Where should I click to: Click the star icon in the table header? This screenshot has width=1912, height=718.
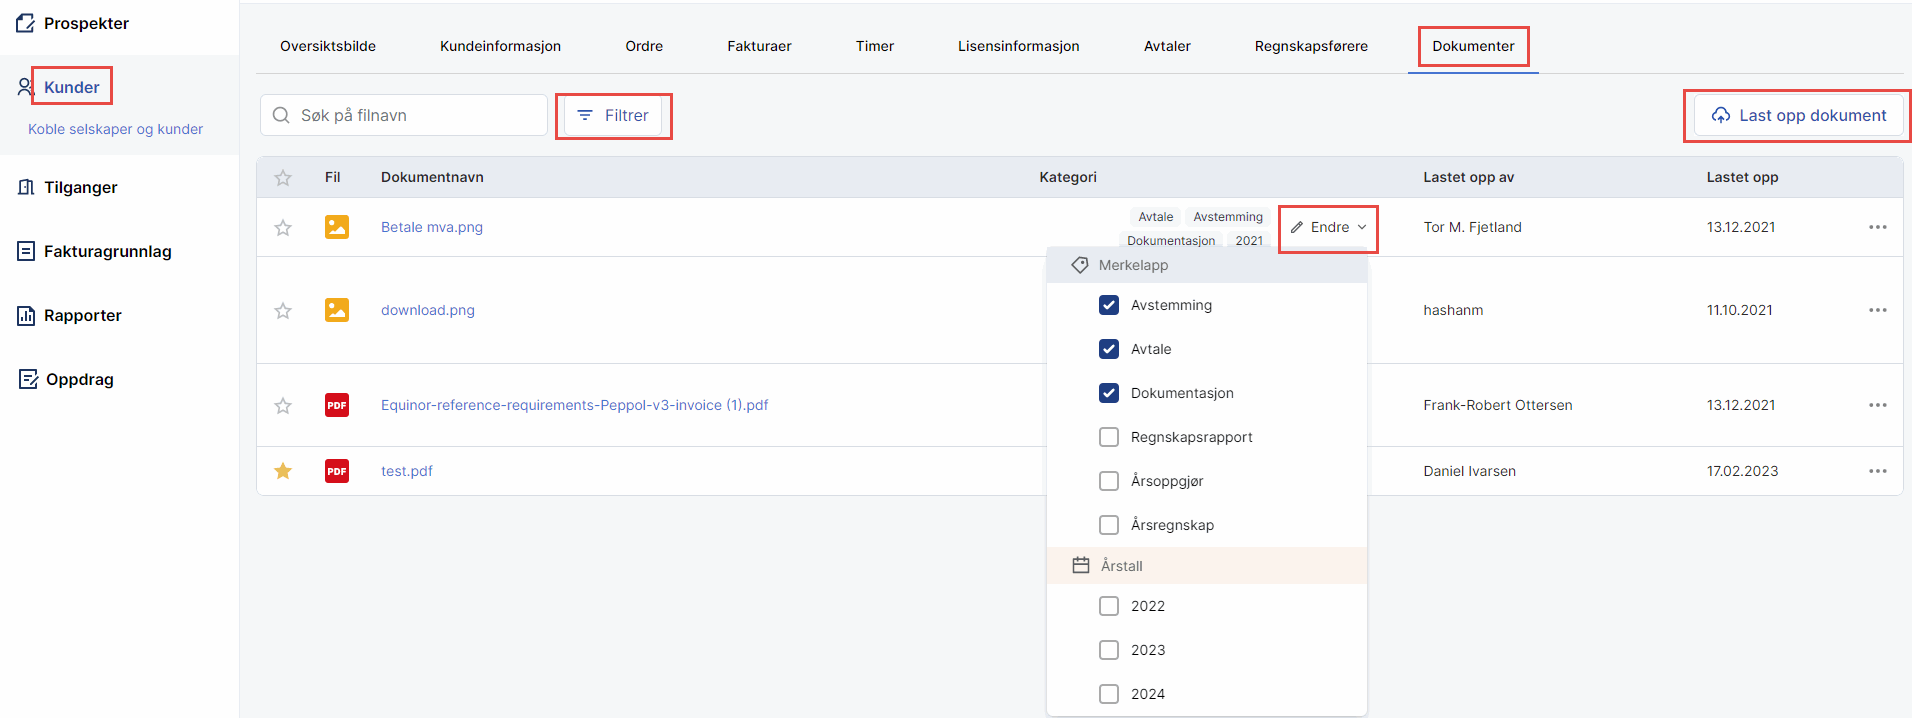tap(283, 178)
